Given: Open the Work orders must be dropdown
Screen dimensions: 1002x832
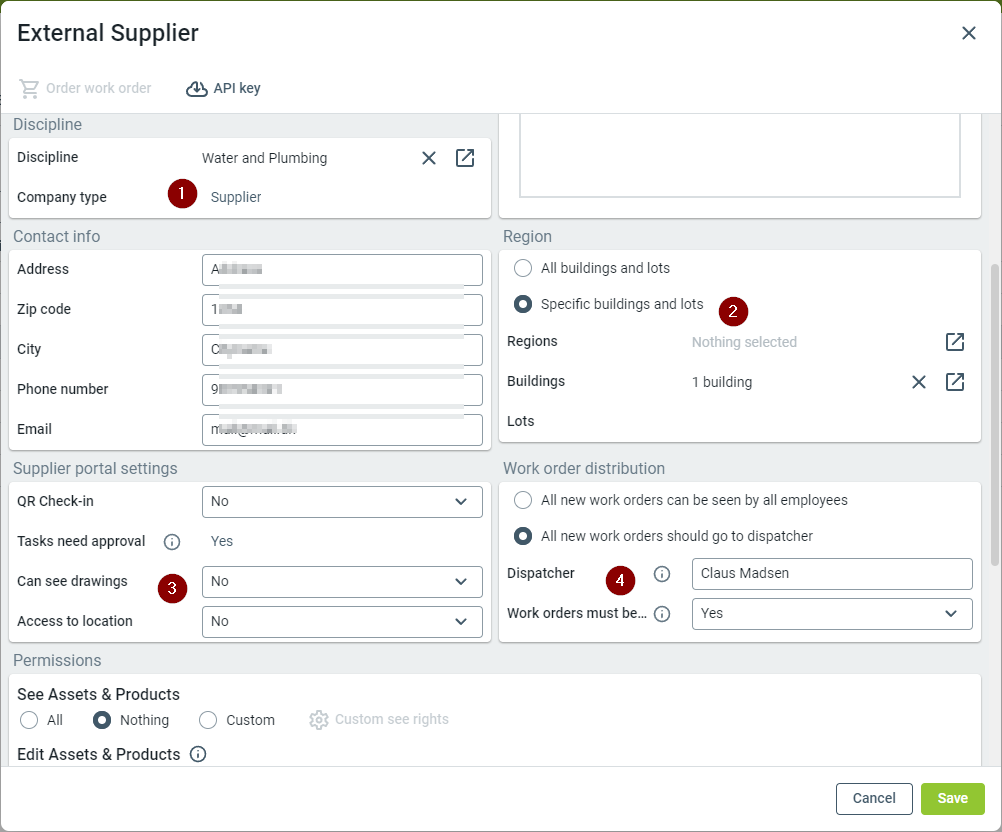Looking at the screenshot, I should [x=831, y=614].
